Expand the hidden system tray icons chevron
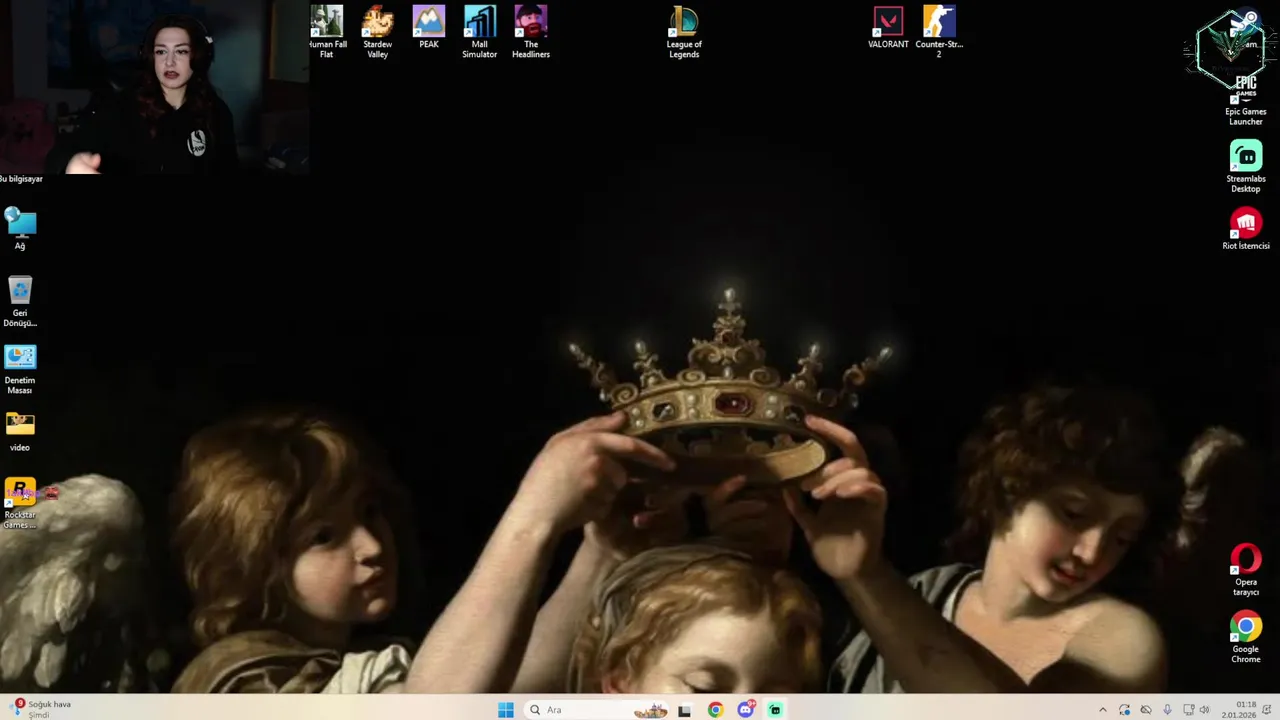 [x=1103, y=710]
